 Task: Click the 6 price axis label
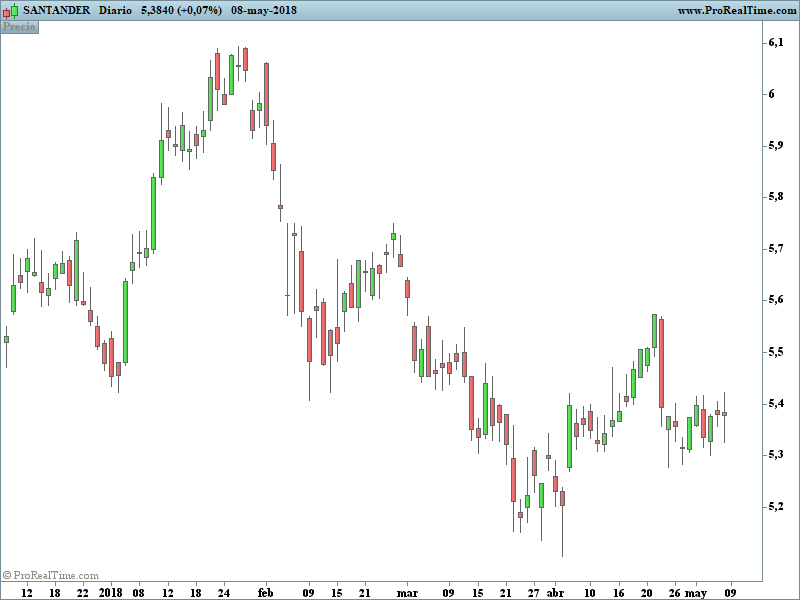point(771,94)
